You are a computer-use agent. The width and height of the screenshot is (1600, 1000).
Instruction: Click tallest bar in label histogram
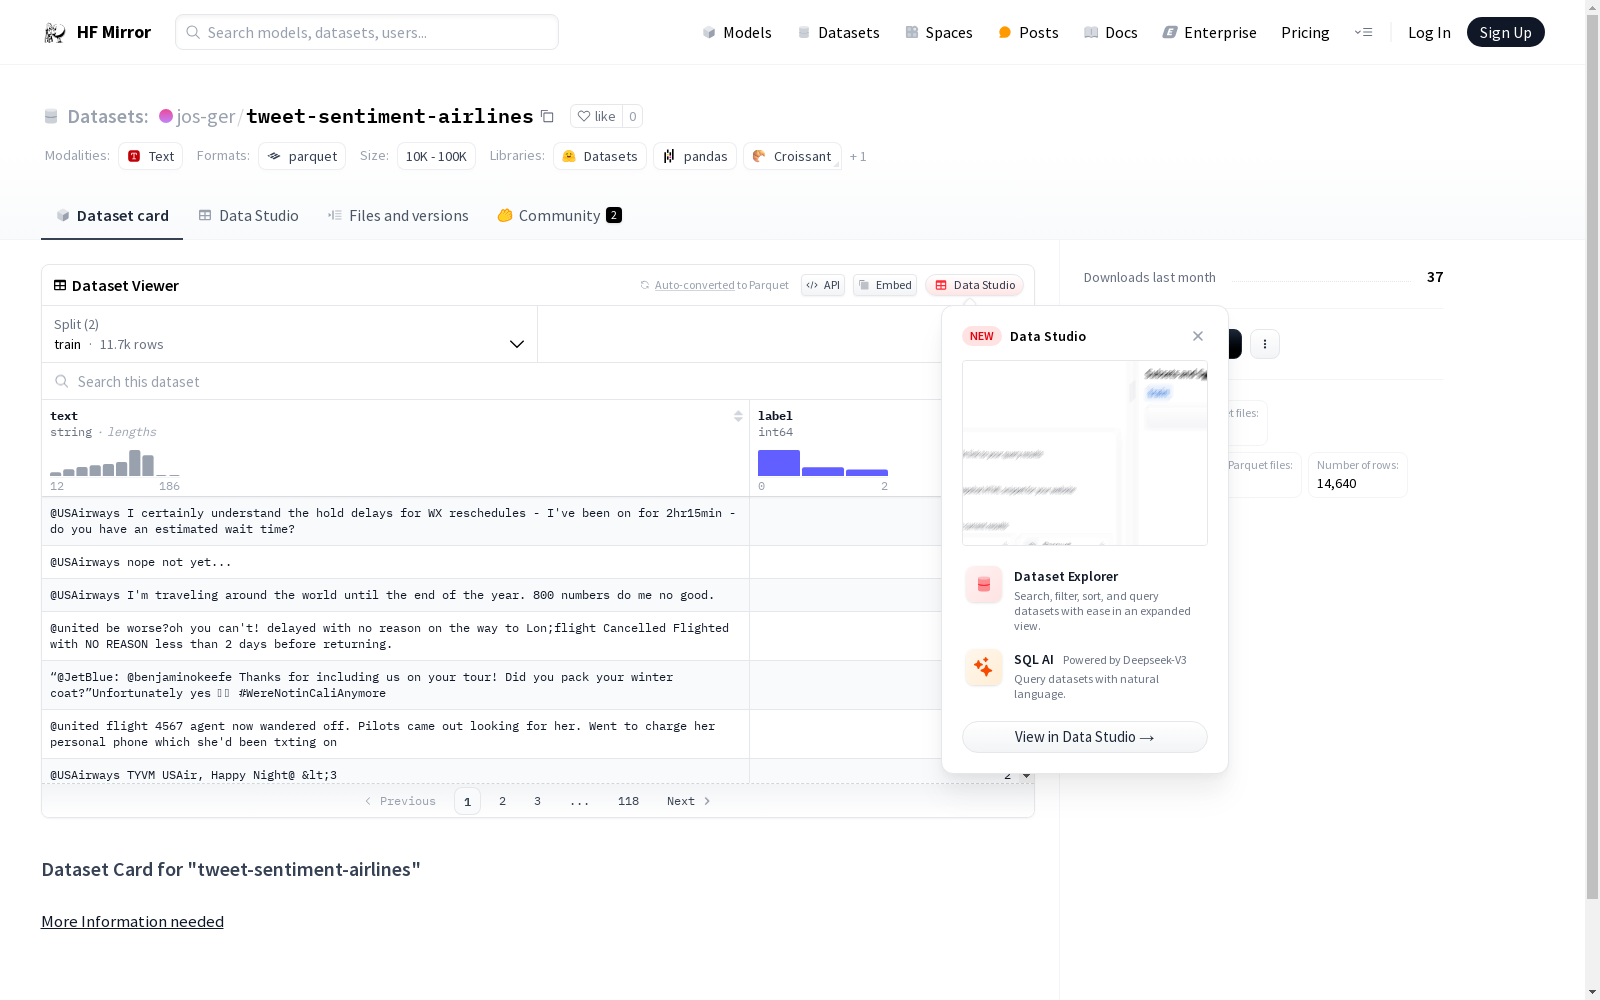pyautogui.click(x=779, y=463)
